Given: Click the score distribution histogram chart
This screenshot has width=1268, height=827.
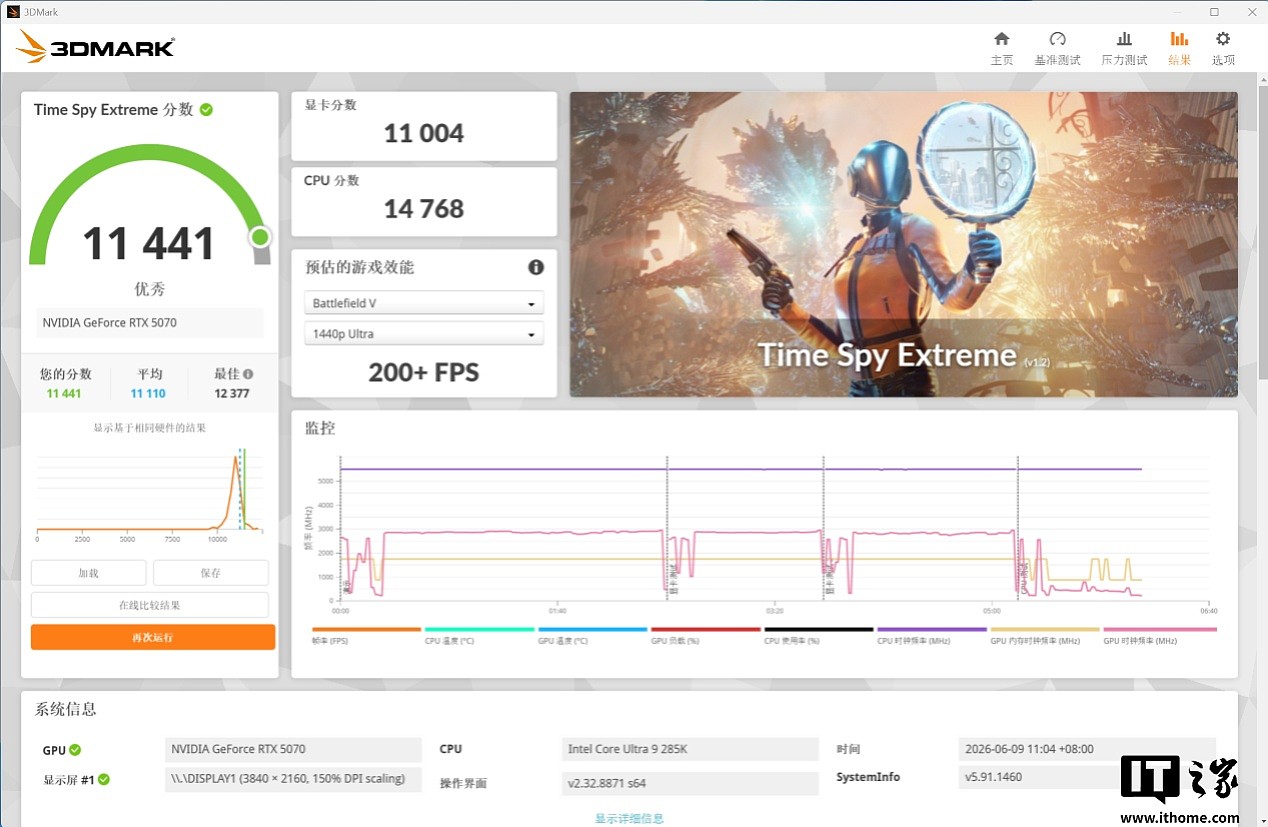Looking at the screenshot, I should [x=150, y=495].
